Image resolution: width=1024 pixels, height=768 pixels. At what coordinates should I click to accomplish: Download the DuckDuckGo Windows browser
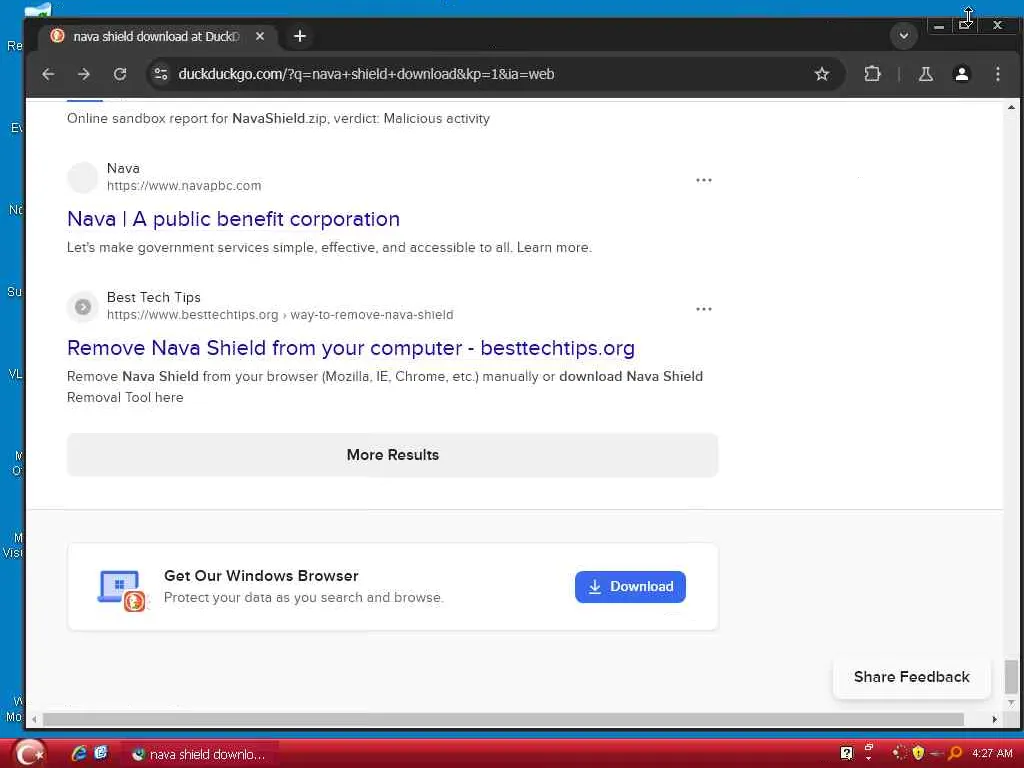click(630, 586)
